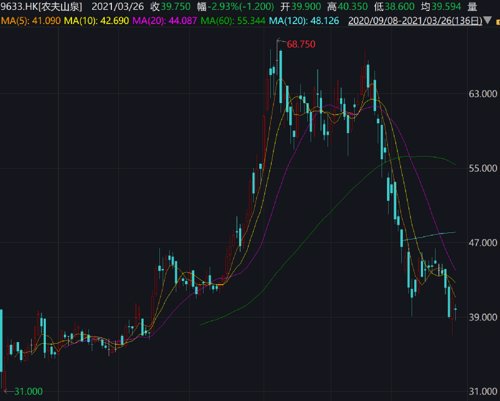The image size is (500, 401).
Task: Click the 55.000 price axis label
Action: point(483,168)
